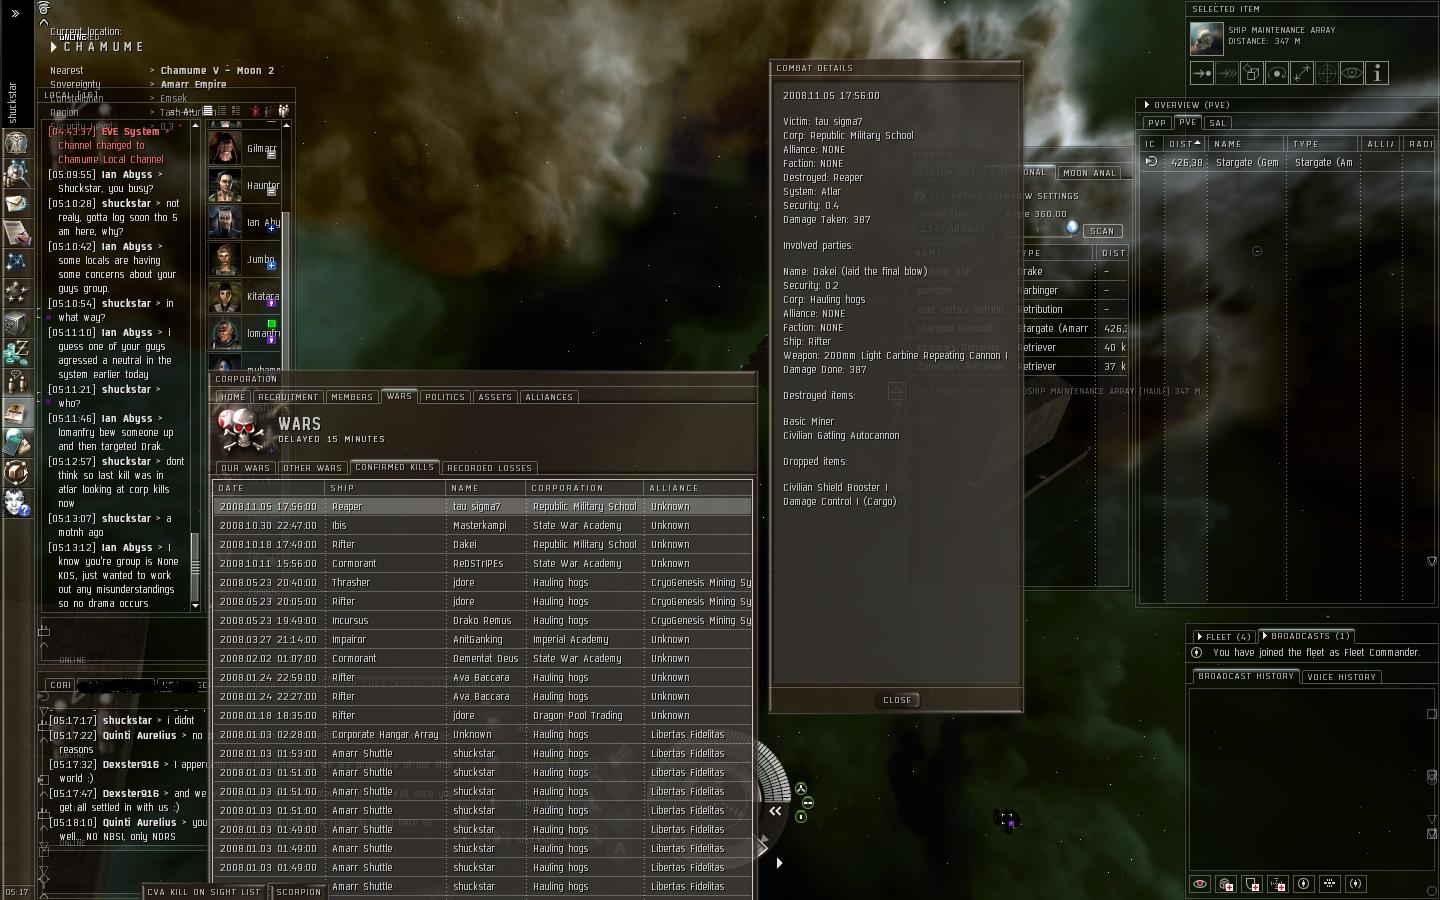
Task: Open the Voice History tab
Action: pos(1342,677)
